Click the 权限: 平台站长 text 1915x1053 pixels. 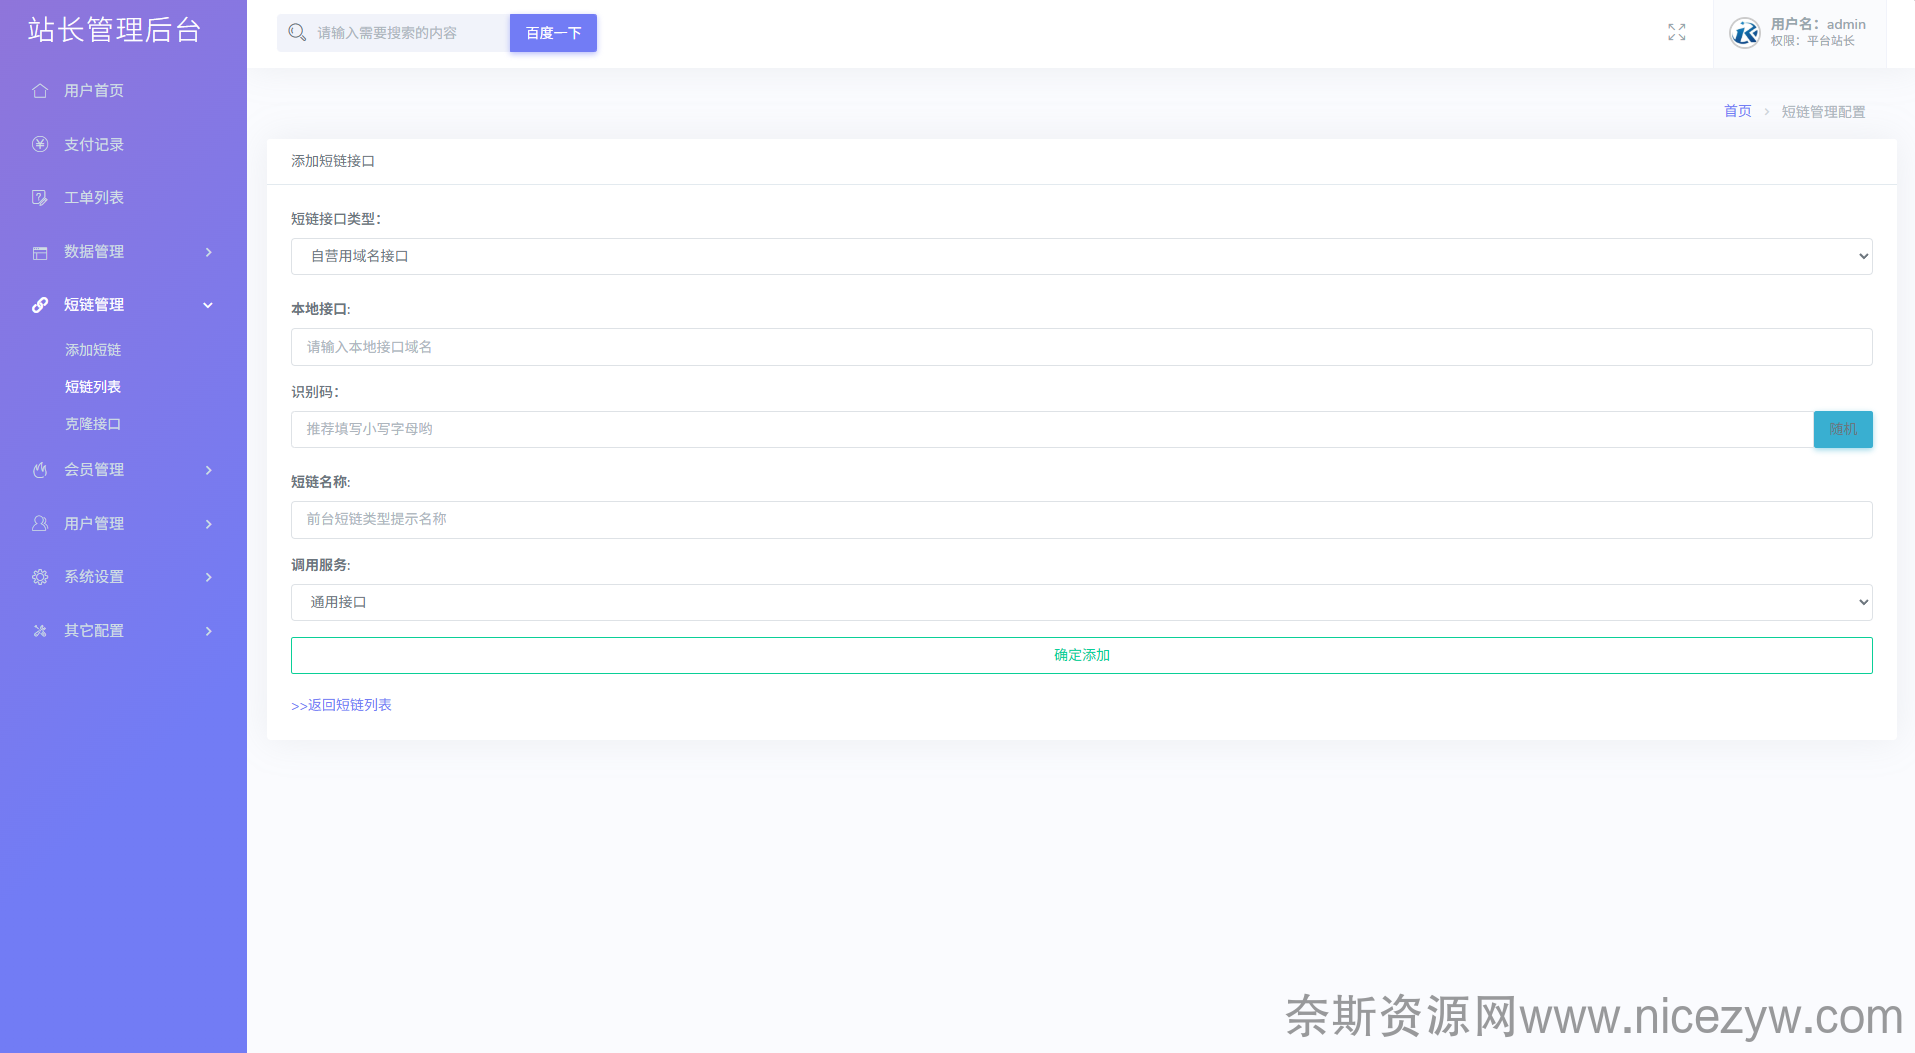click(1812, 41)
